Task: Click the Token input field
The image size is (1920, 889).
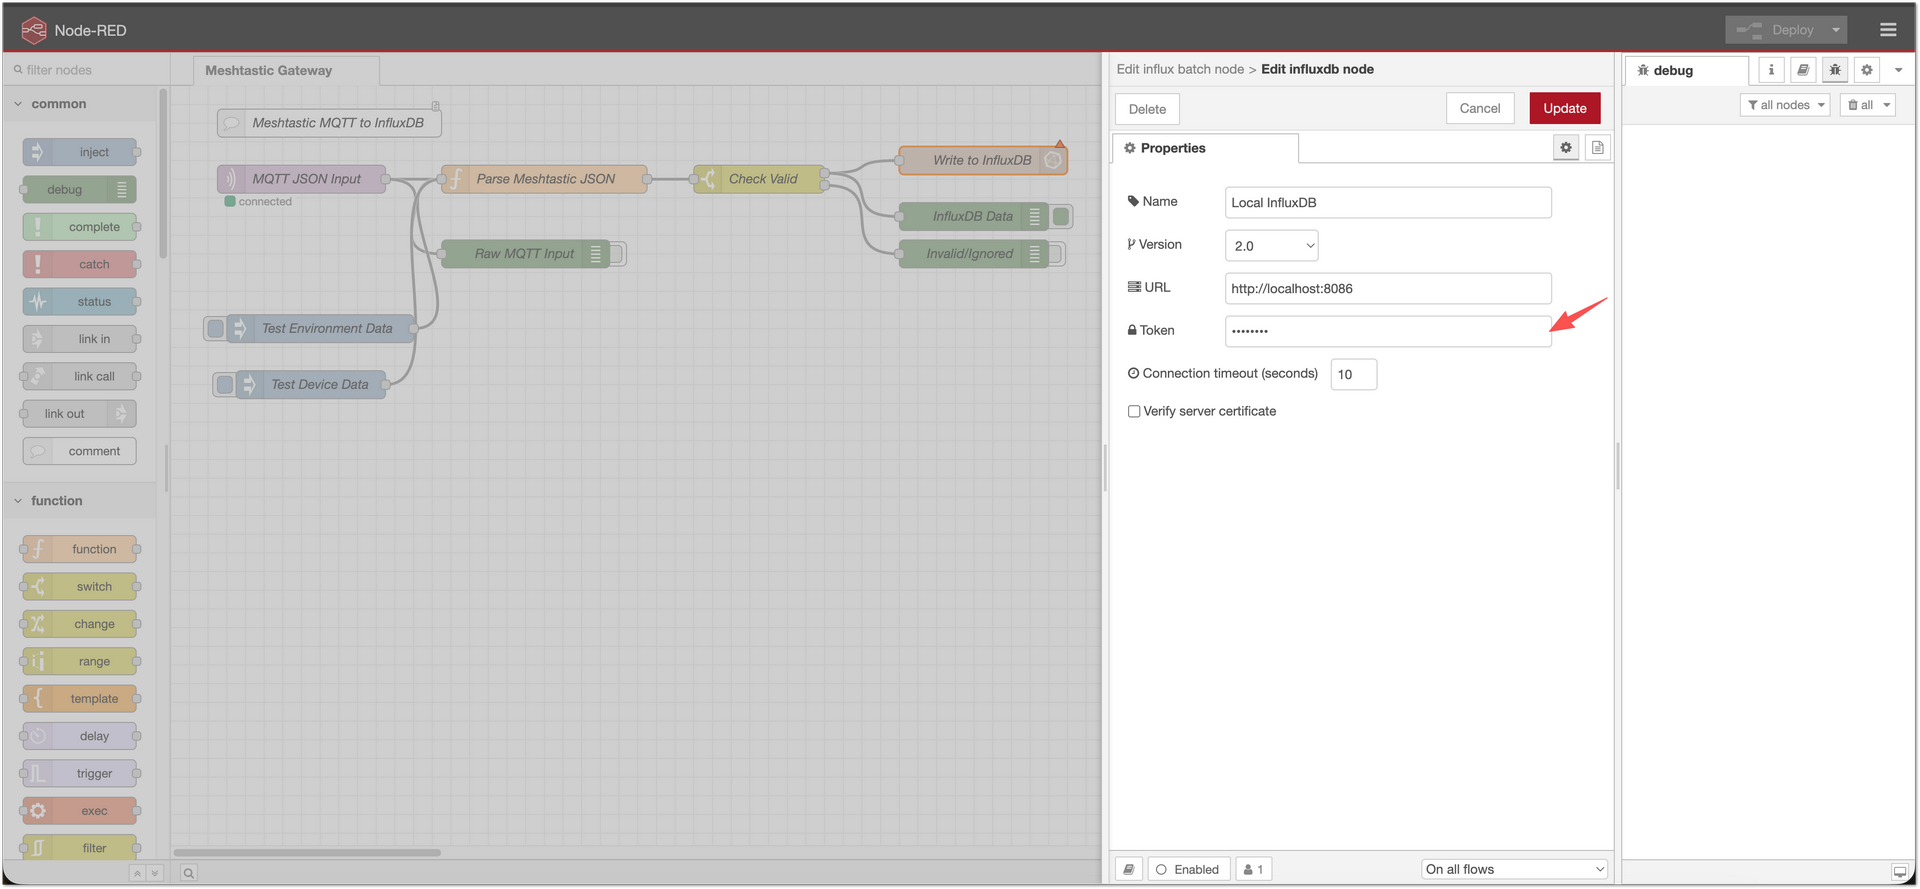Action: (1387, 331)
